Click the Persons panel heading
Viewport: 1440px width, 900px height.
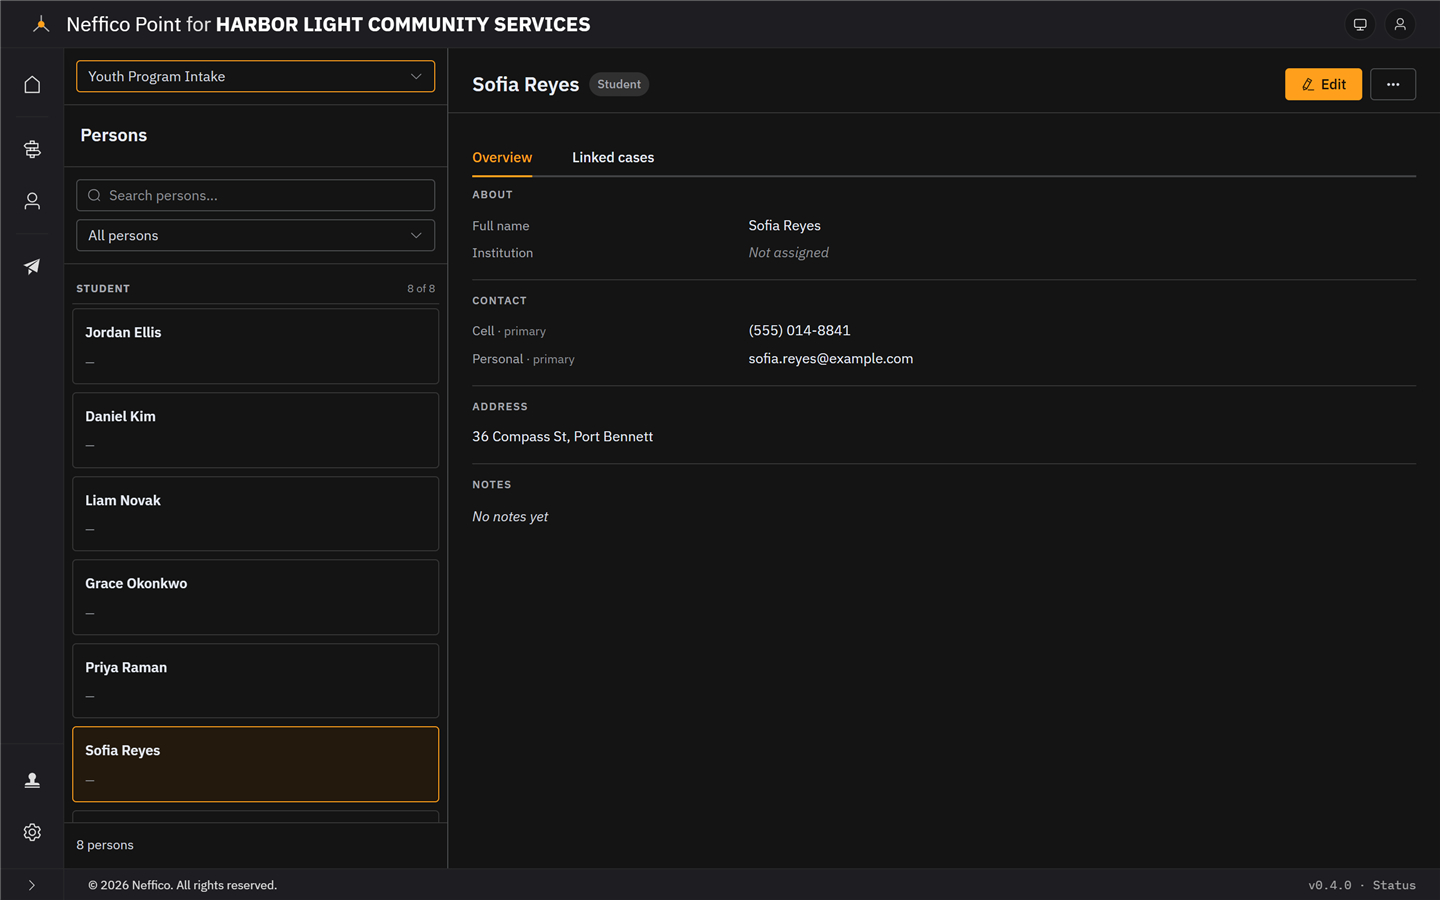pos(113,135)
